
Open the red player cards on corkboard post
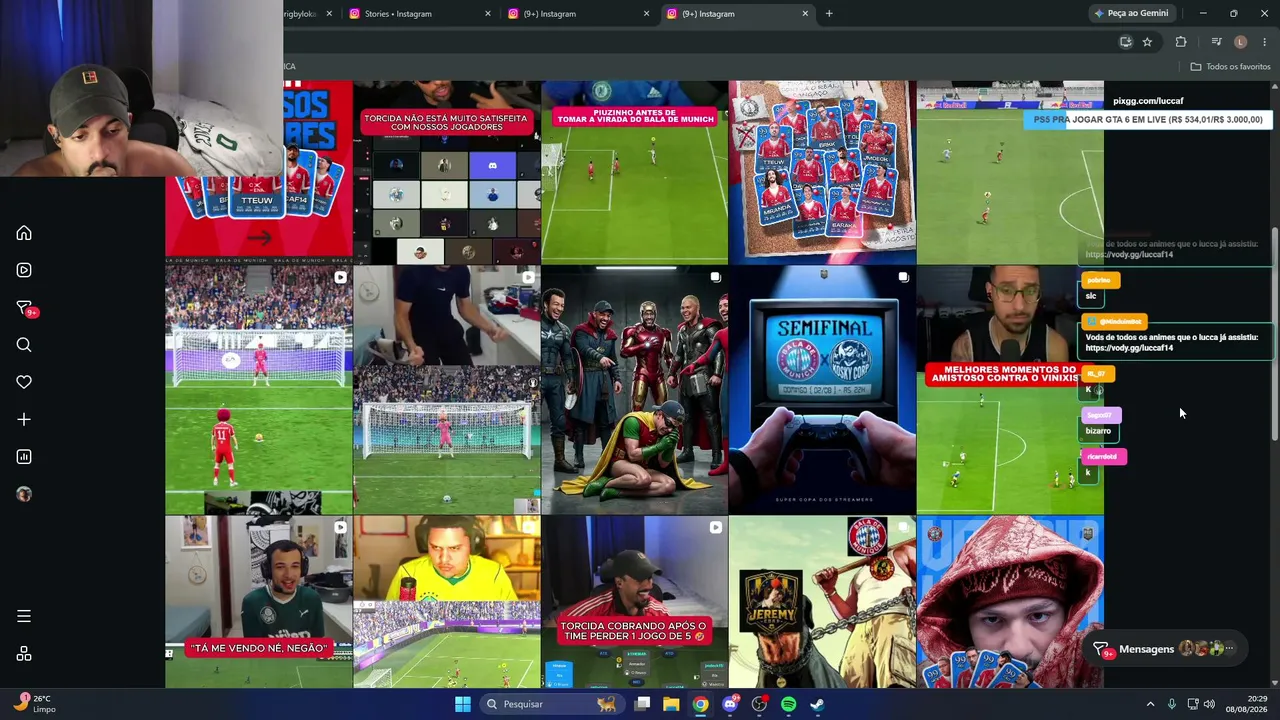click(822, 172)
